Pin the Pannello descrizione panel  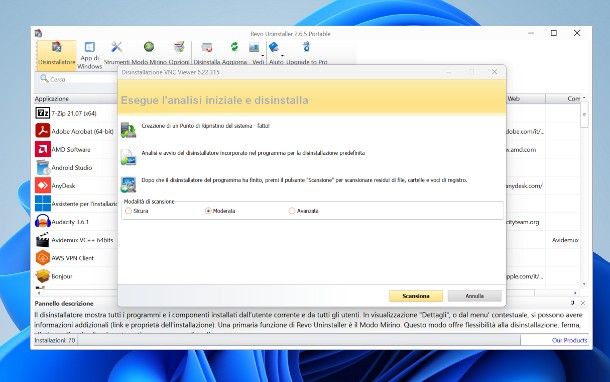pos(573,303)
